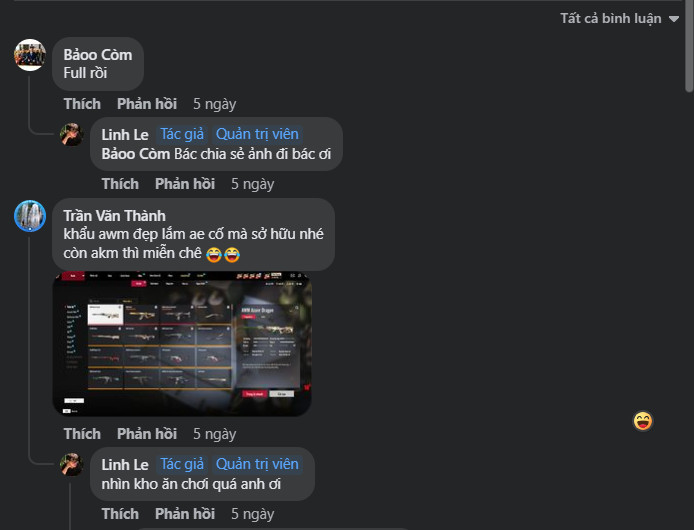The image size is (694, 530).
Task: Reply to Trần Văn Thành's comment
Action: pos(147,433)
